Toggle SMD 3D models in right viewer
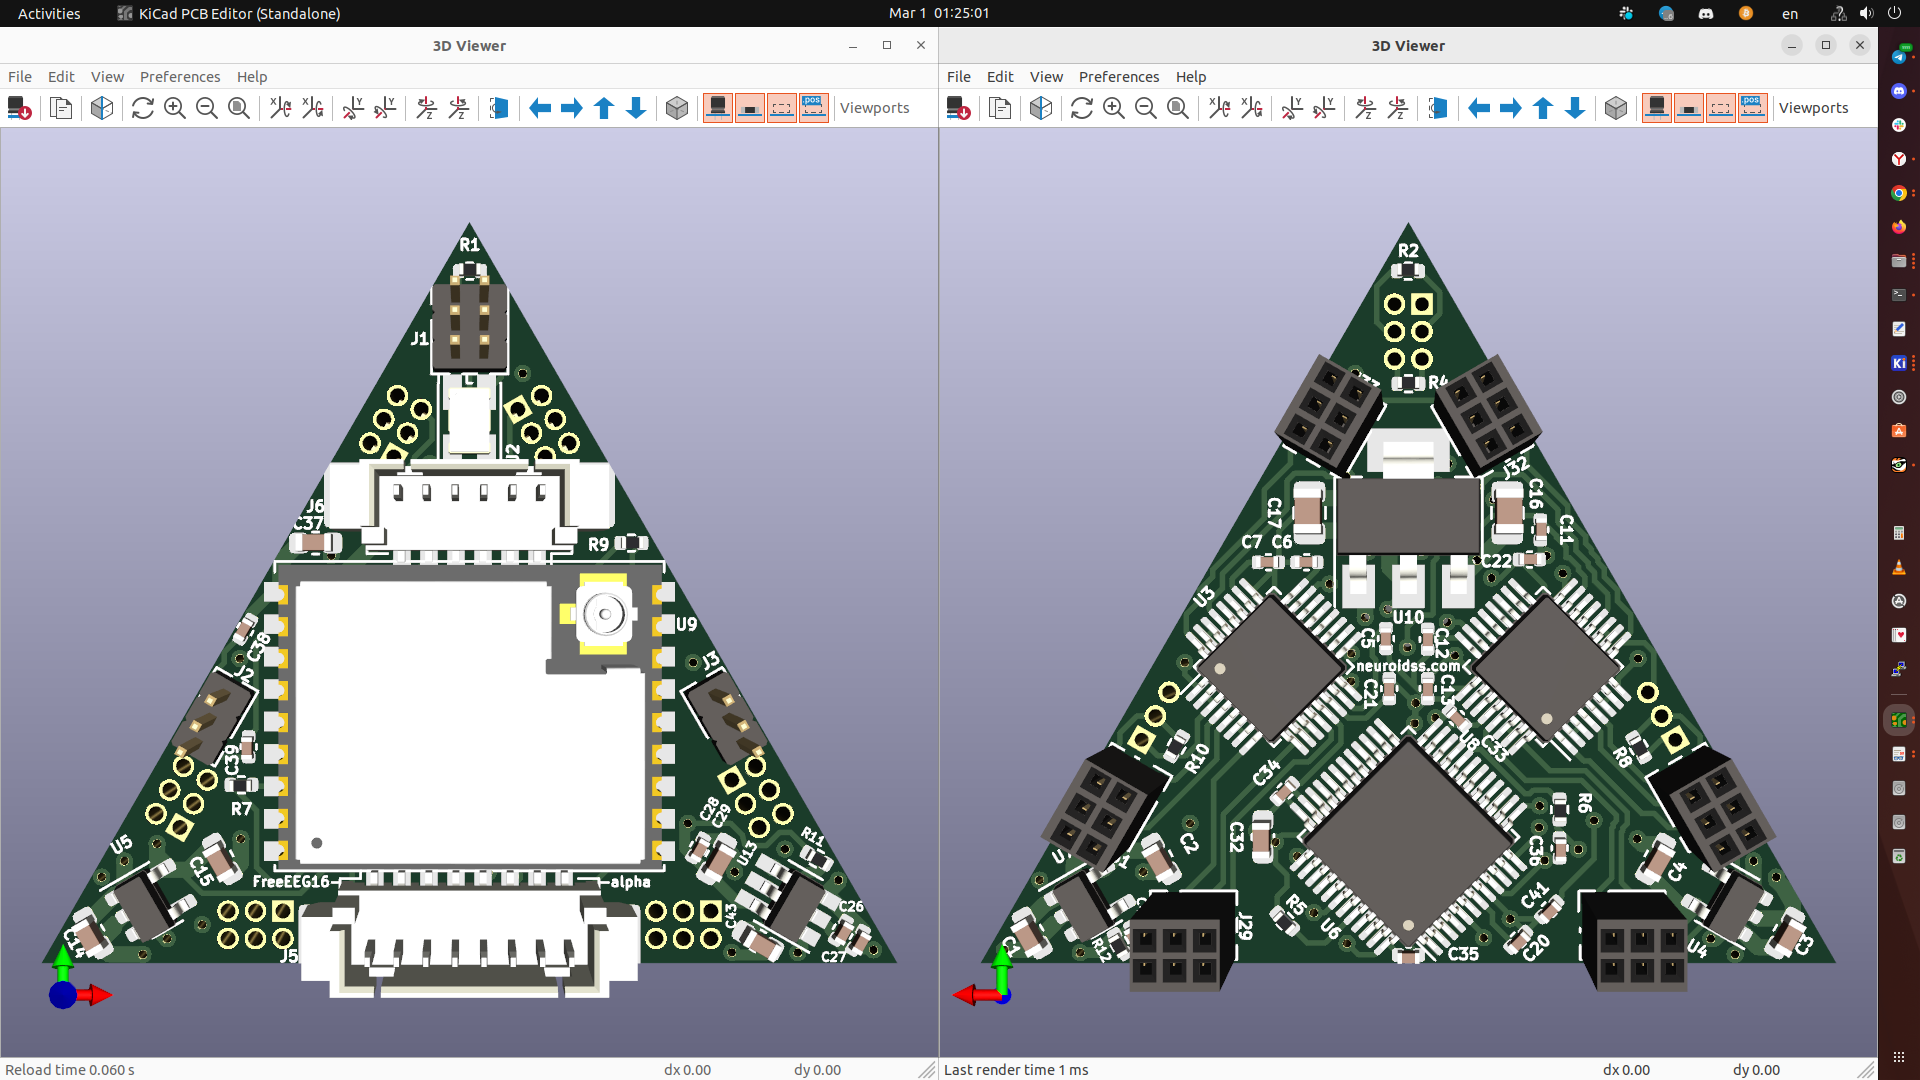The image size is (1920, 1080). (1689, 108)
